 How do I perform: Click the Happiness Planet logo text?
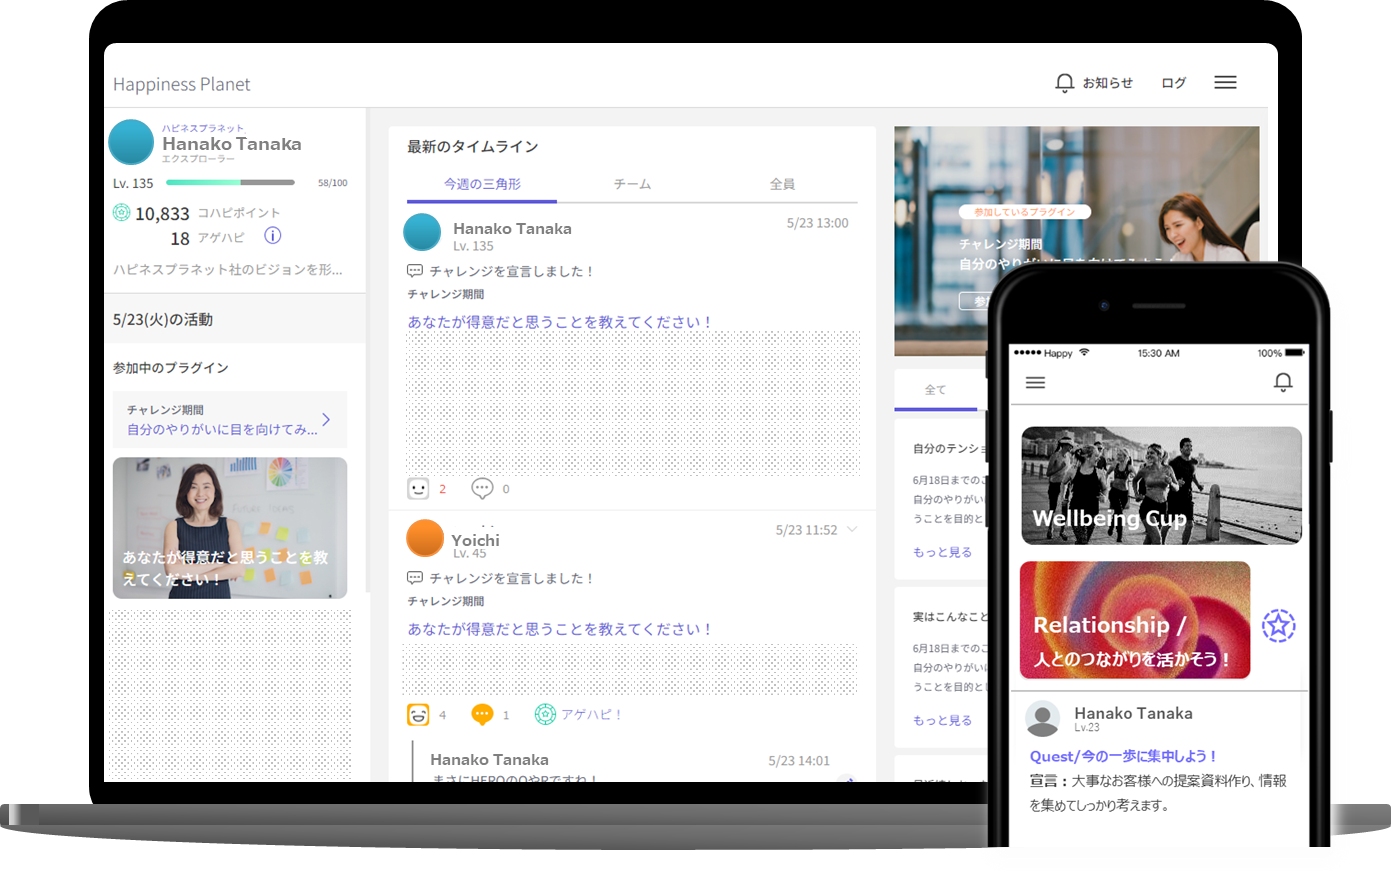(181, 84)
